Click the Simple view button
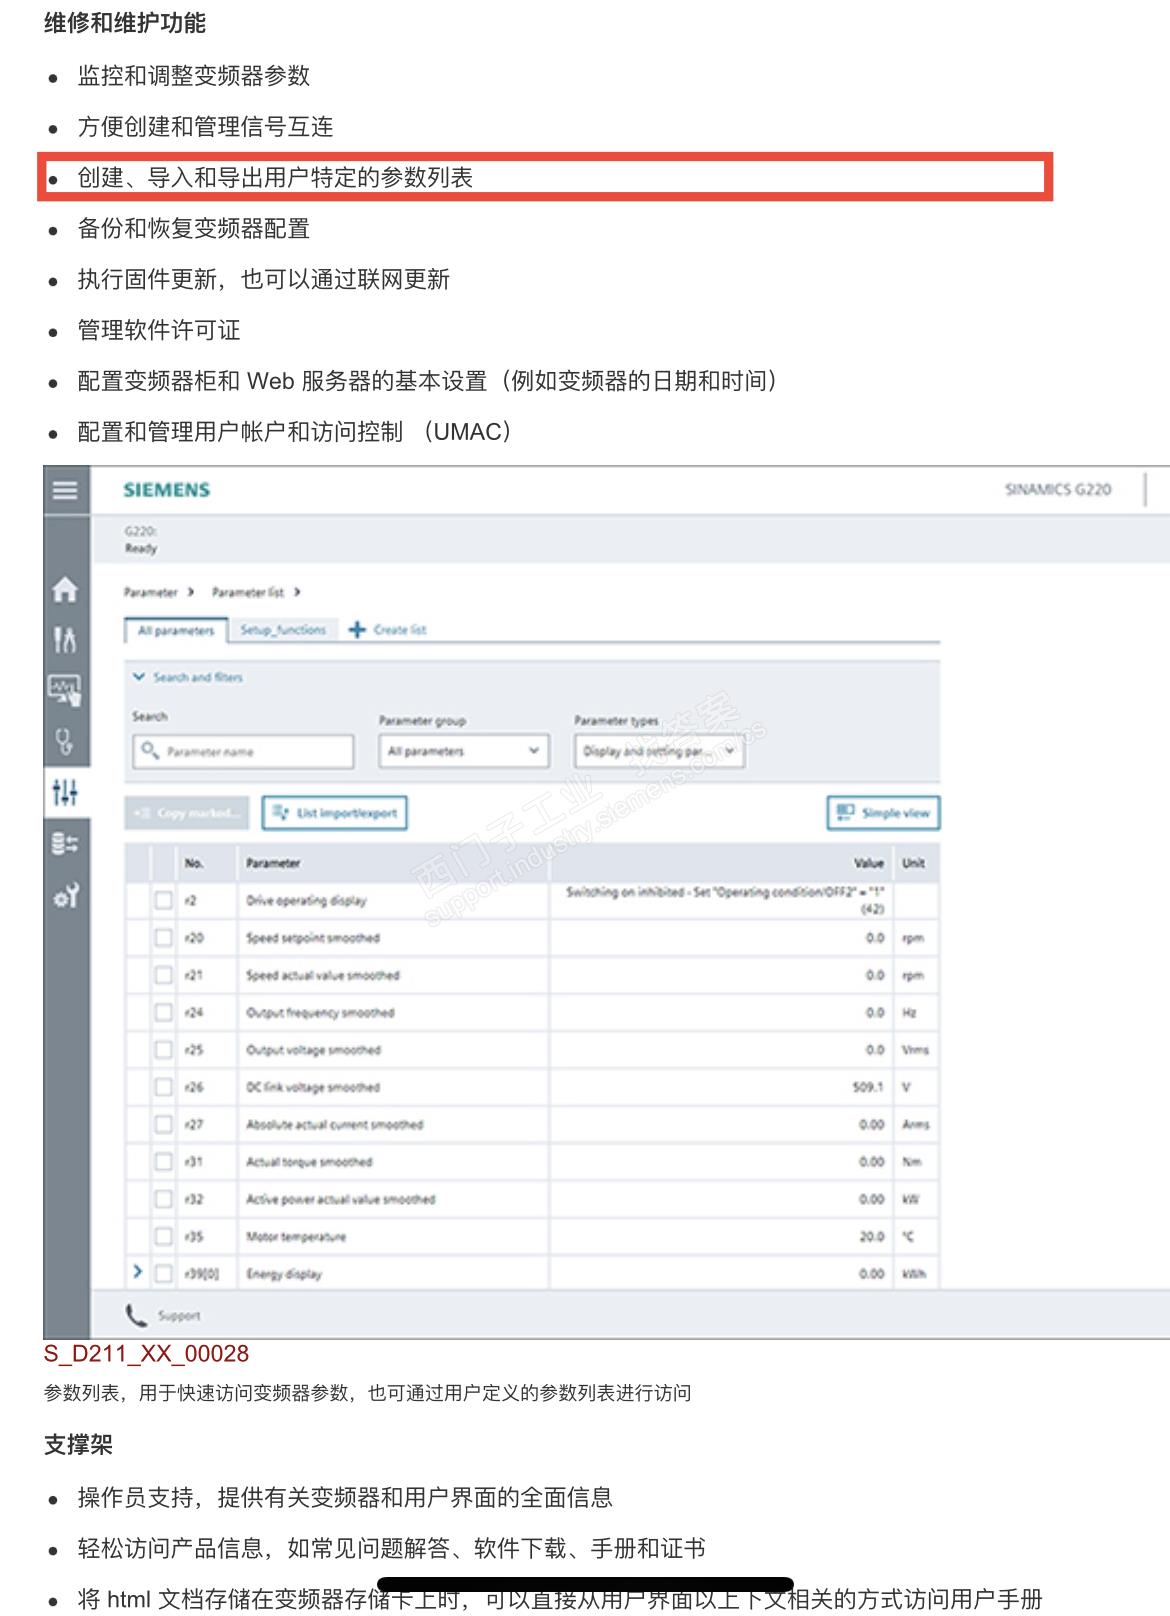 coord(883,813)
